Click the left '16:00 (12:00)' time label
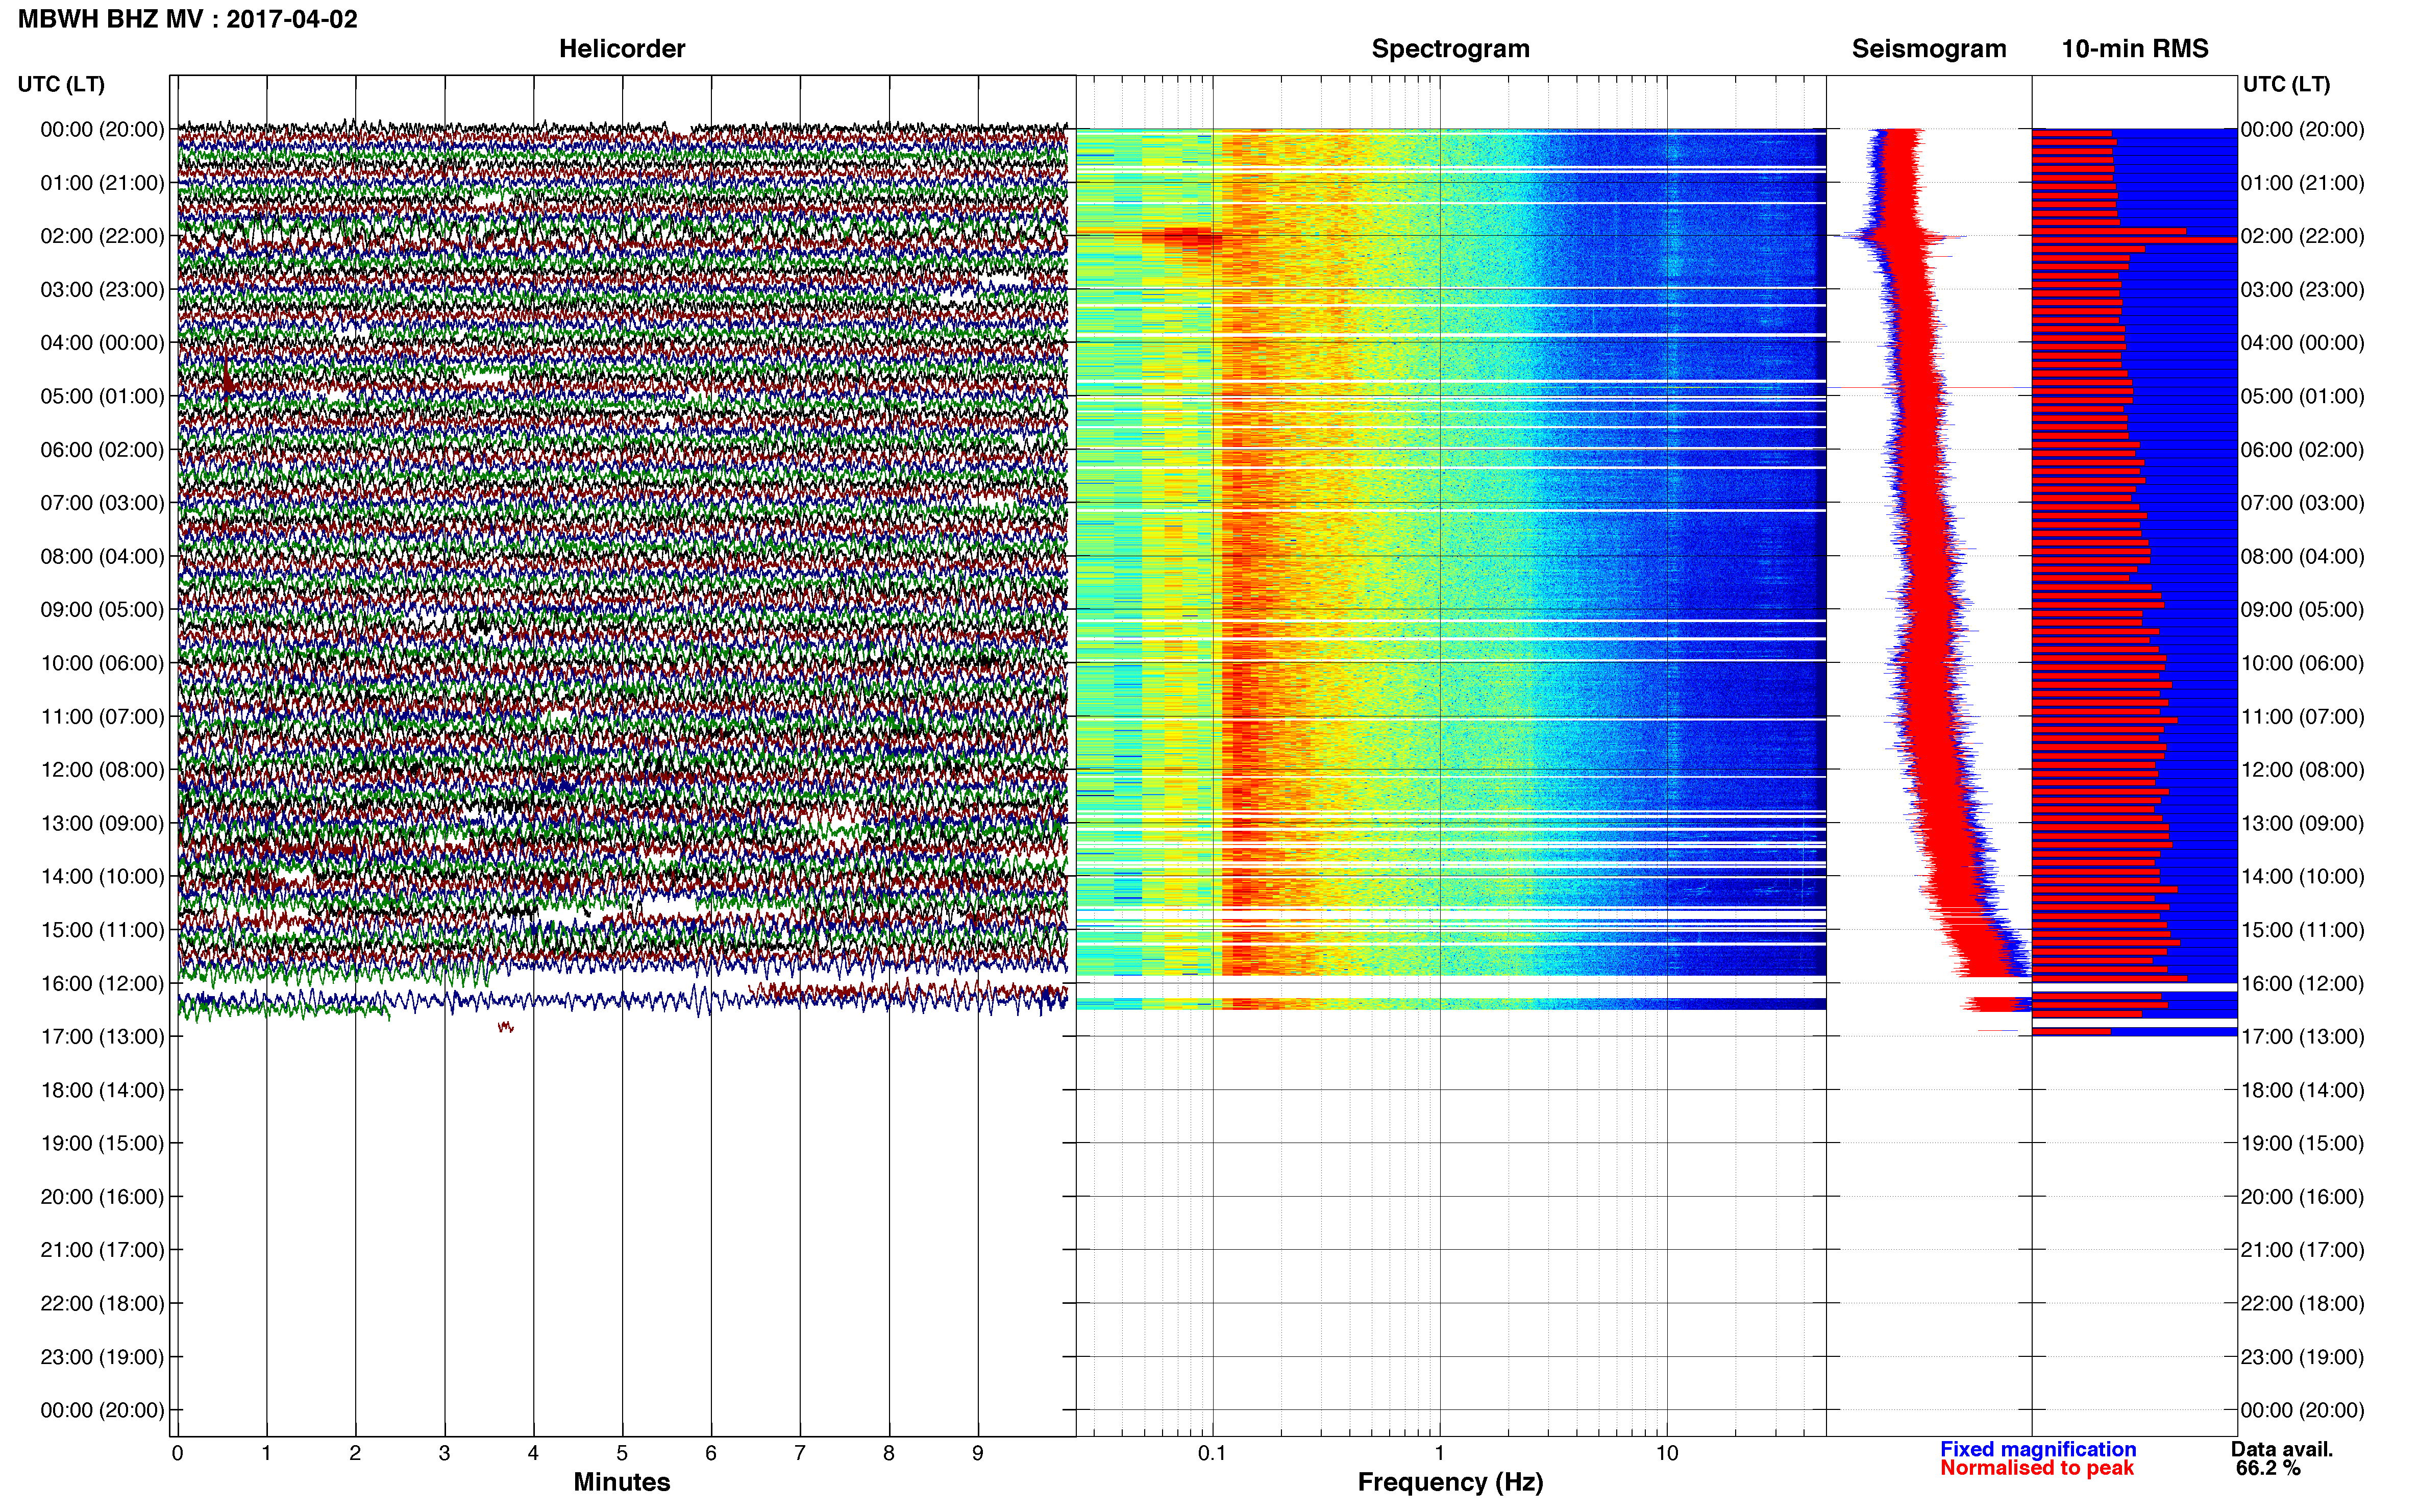2419x1512 pixels. [x=102, y=983]
